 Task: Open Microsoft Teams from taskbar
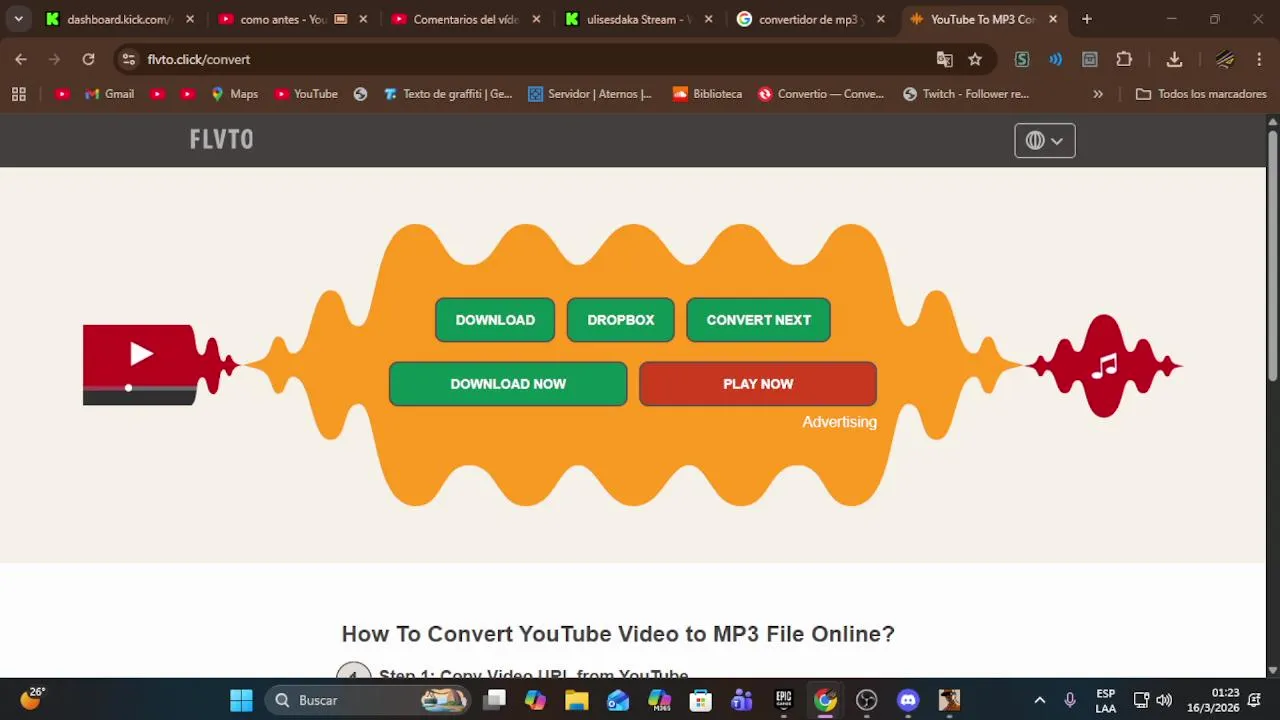tap(742, 700)
